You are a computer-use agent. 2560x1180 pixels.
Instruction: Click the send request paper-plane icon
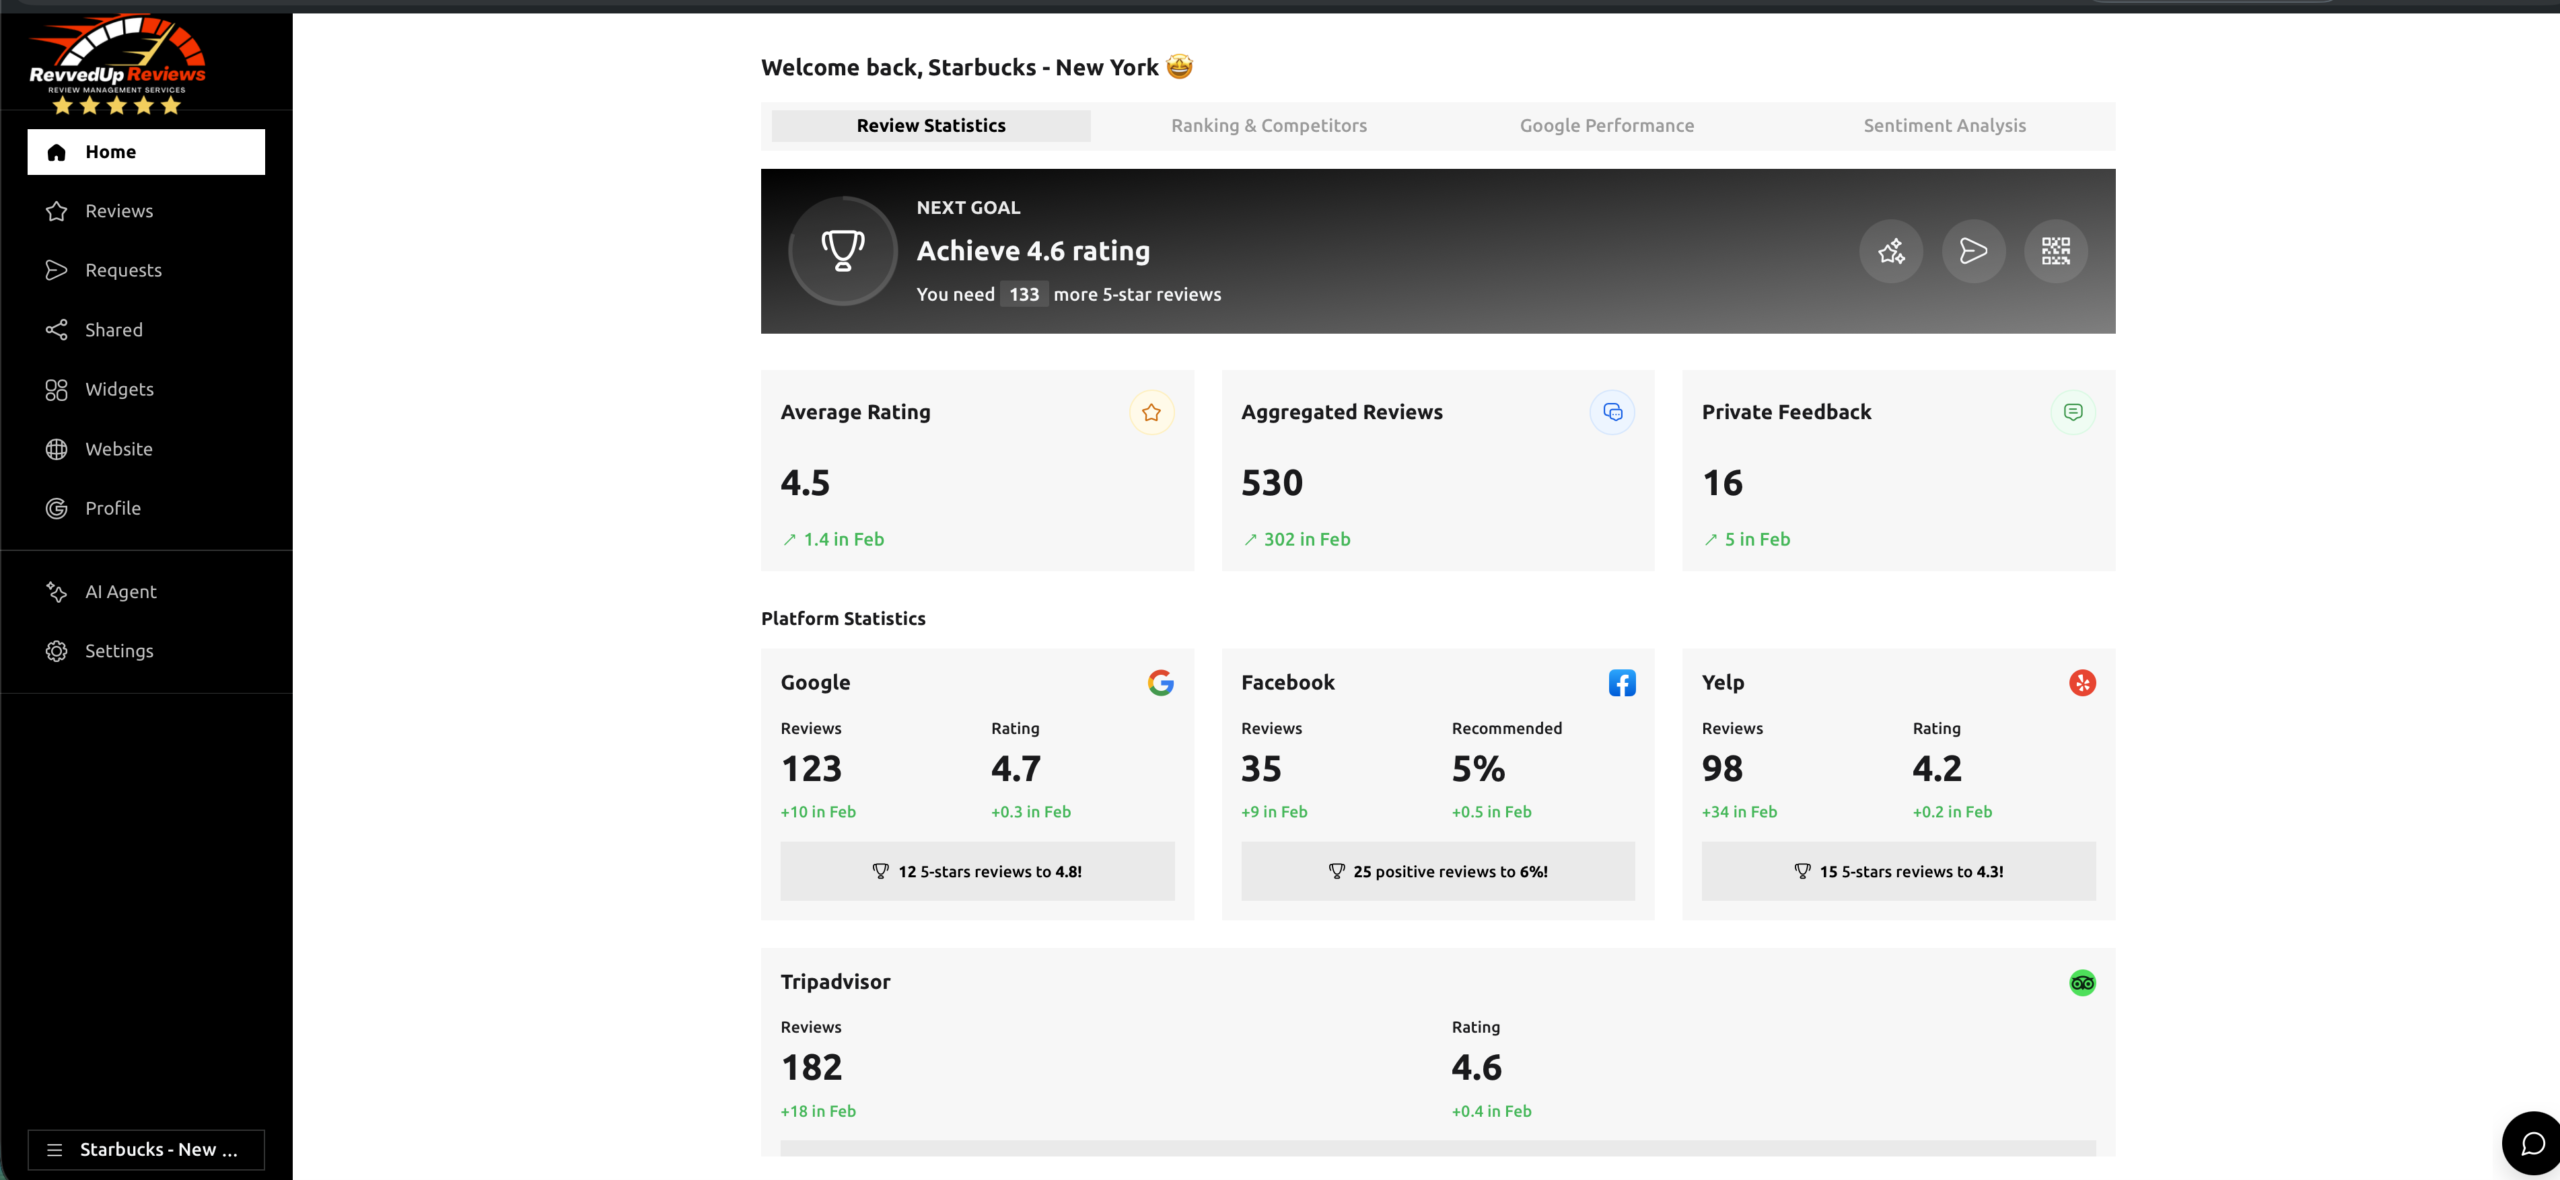[x=1973, y=251]
